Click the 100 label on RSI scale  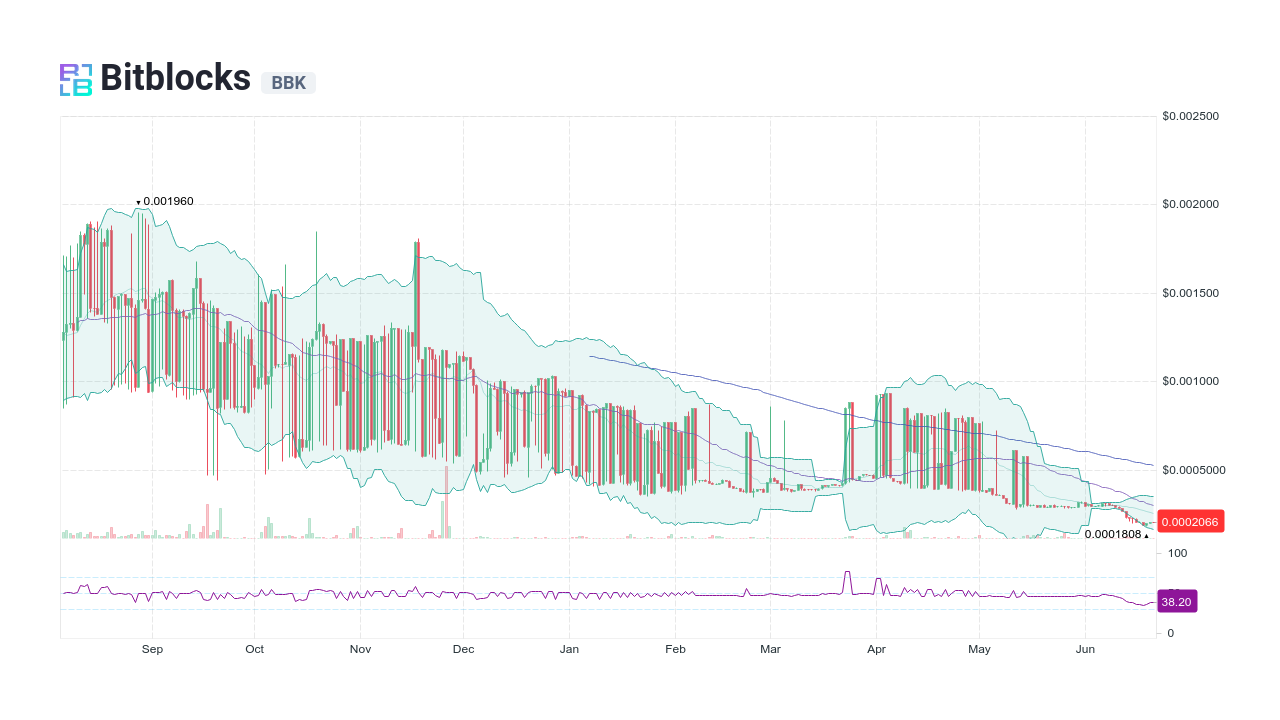[x=1176, y=552]
